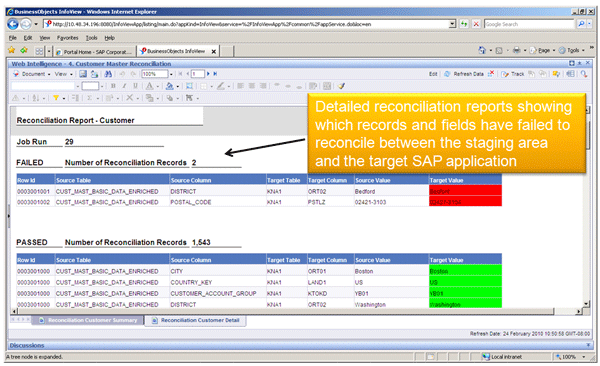
Task: Click the Favorites star icon
Action: (11, 50)
